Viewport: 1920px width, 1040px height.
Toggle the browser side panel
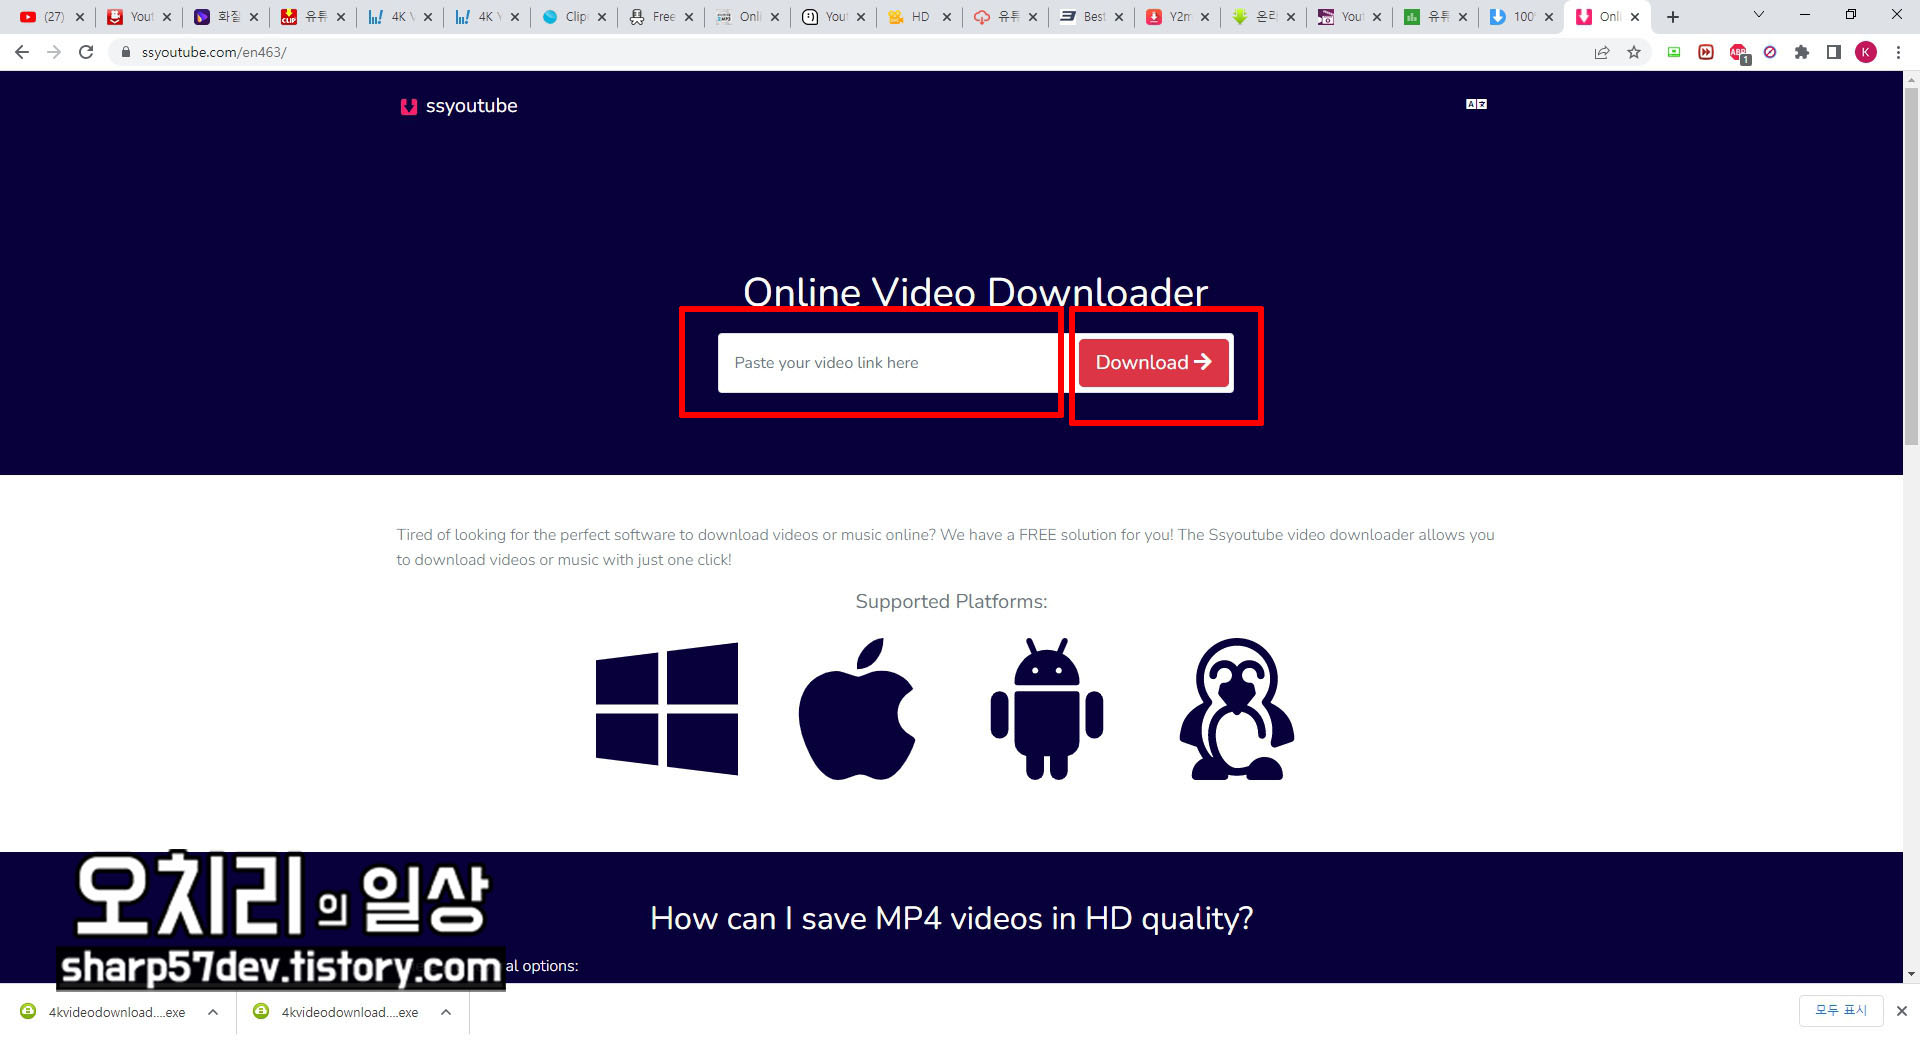[x=1834, y=52]
